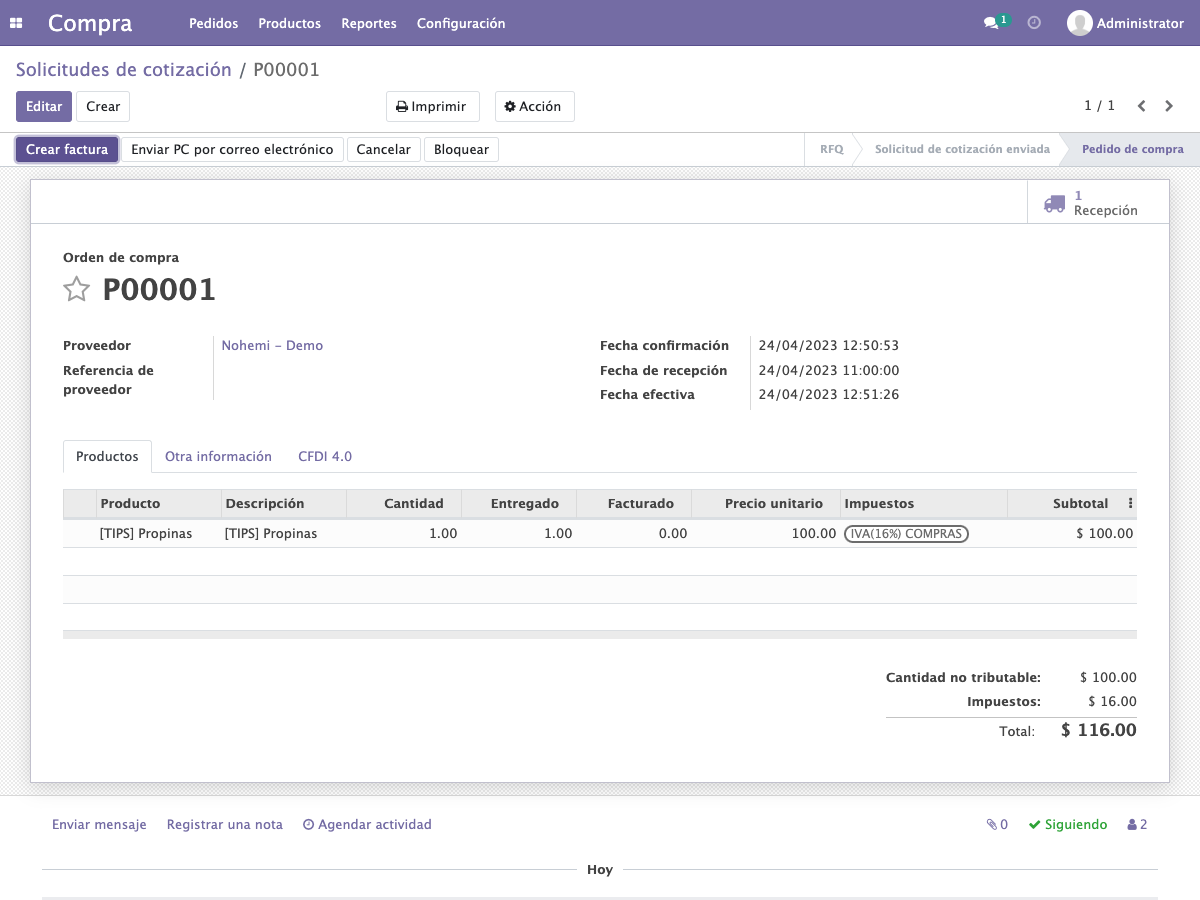The width and height of the screenshot is (1200, 900).
Task: Click Agendar actividad
Action: tap(367, 825)
